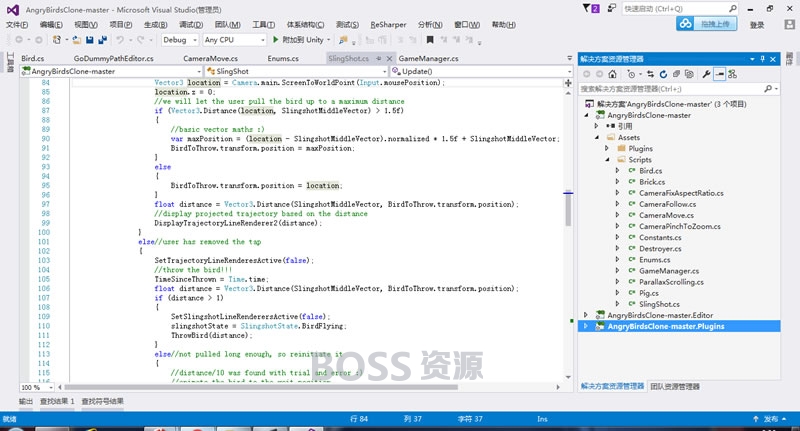Click the cloud upload icon button
Screen dimensions: 800x431
[x=686, y=24]
